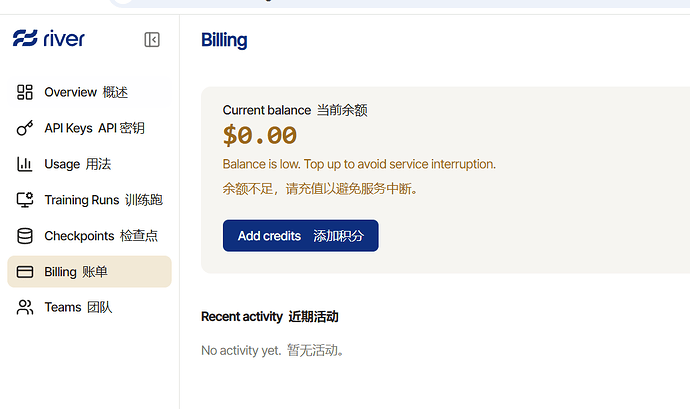The width and height of the screenshot is (690, 409).
Task: Select the Billing 账单 sidebar item
Action: [89, 272]
